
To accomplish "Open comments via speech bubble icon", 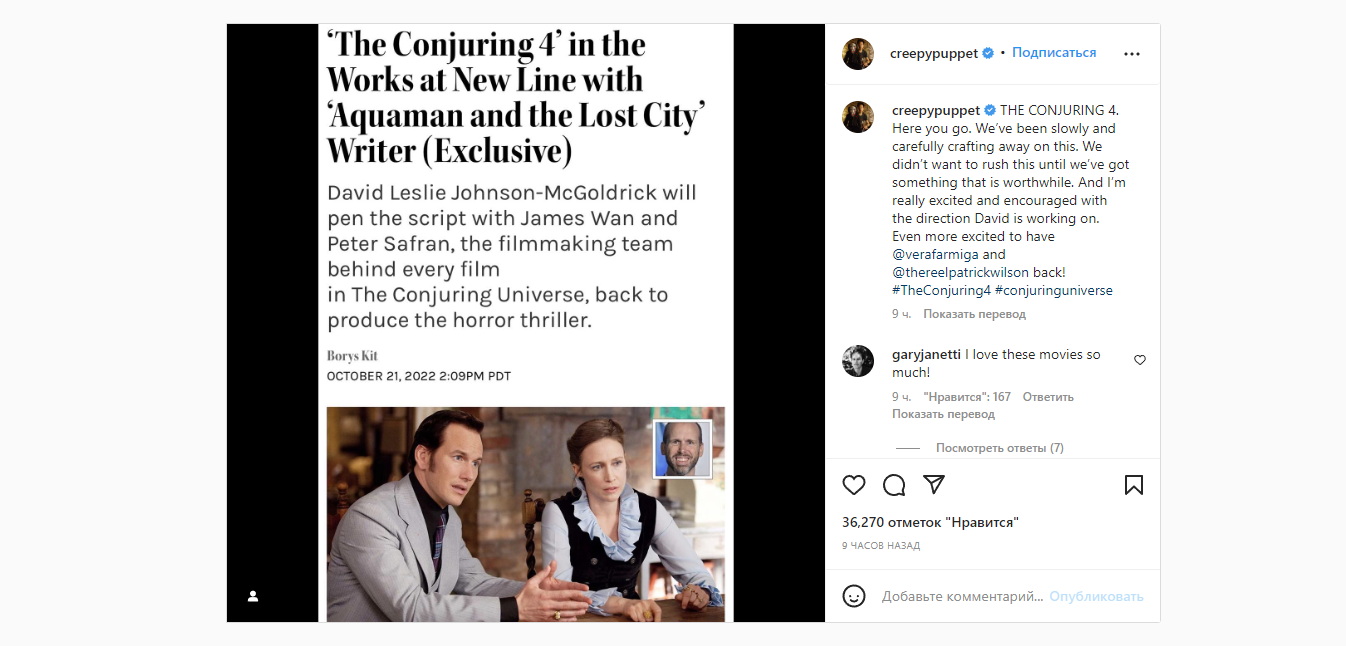I will pyautogui.click(x=894, y=485).
